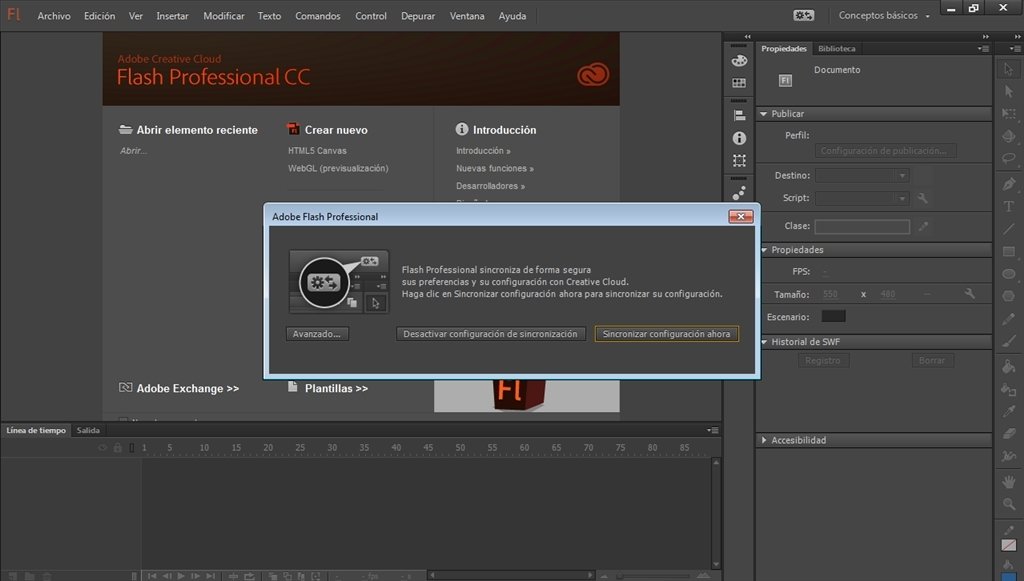Open the Motion Presets panel icon
This screenshot has height=581, width=1024.
[739, 193]
